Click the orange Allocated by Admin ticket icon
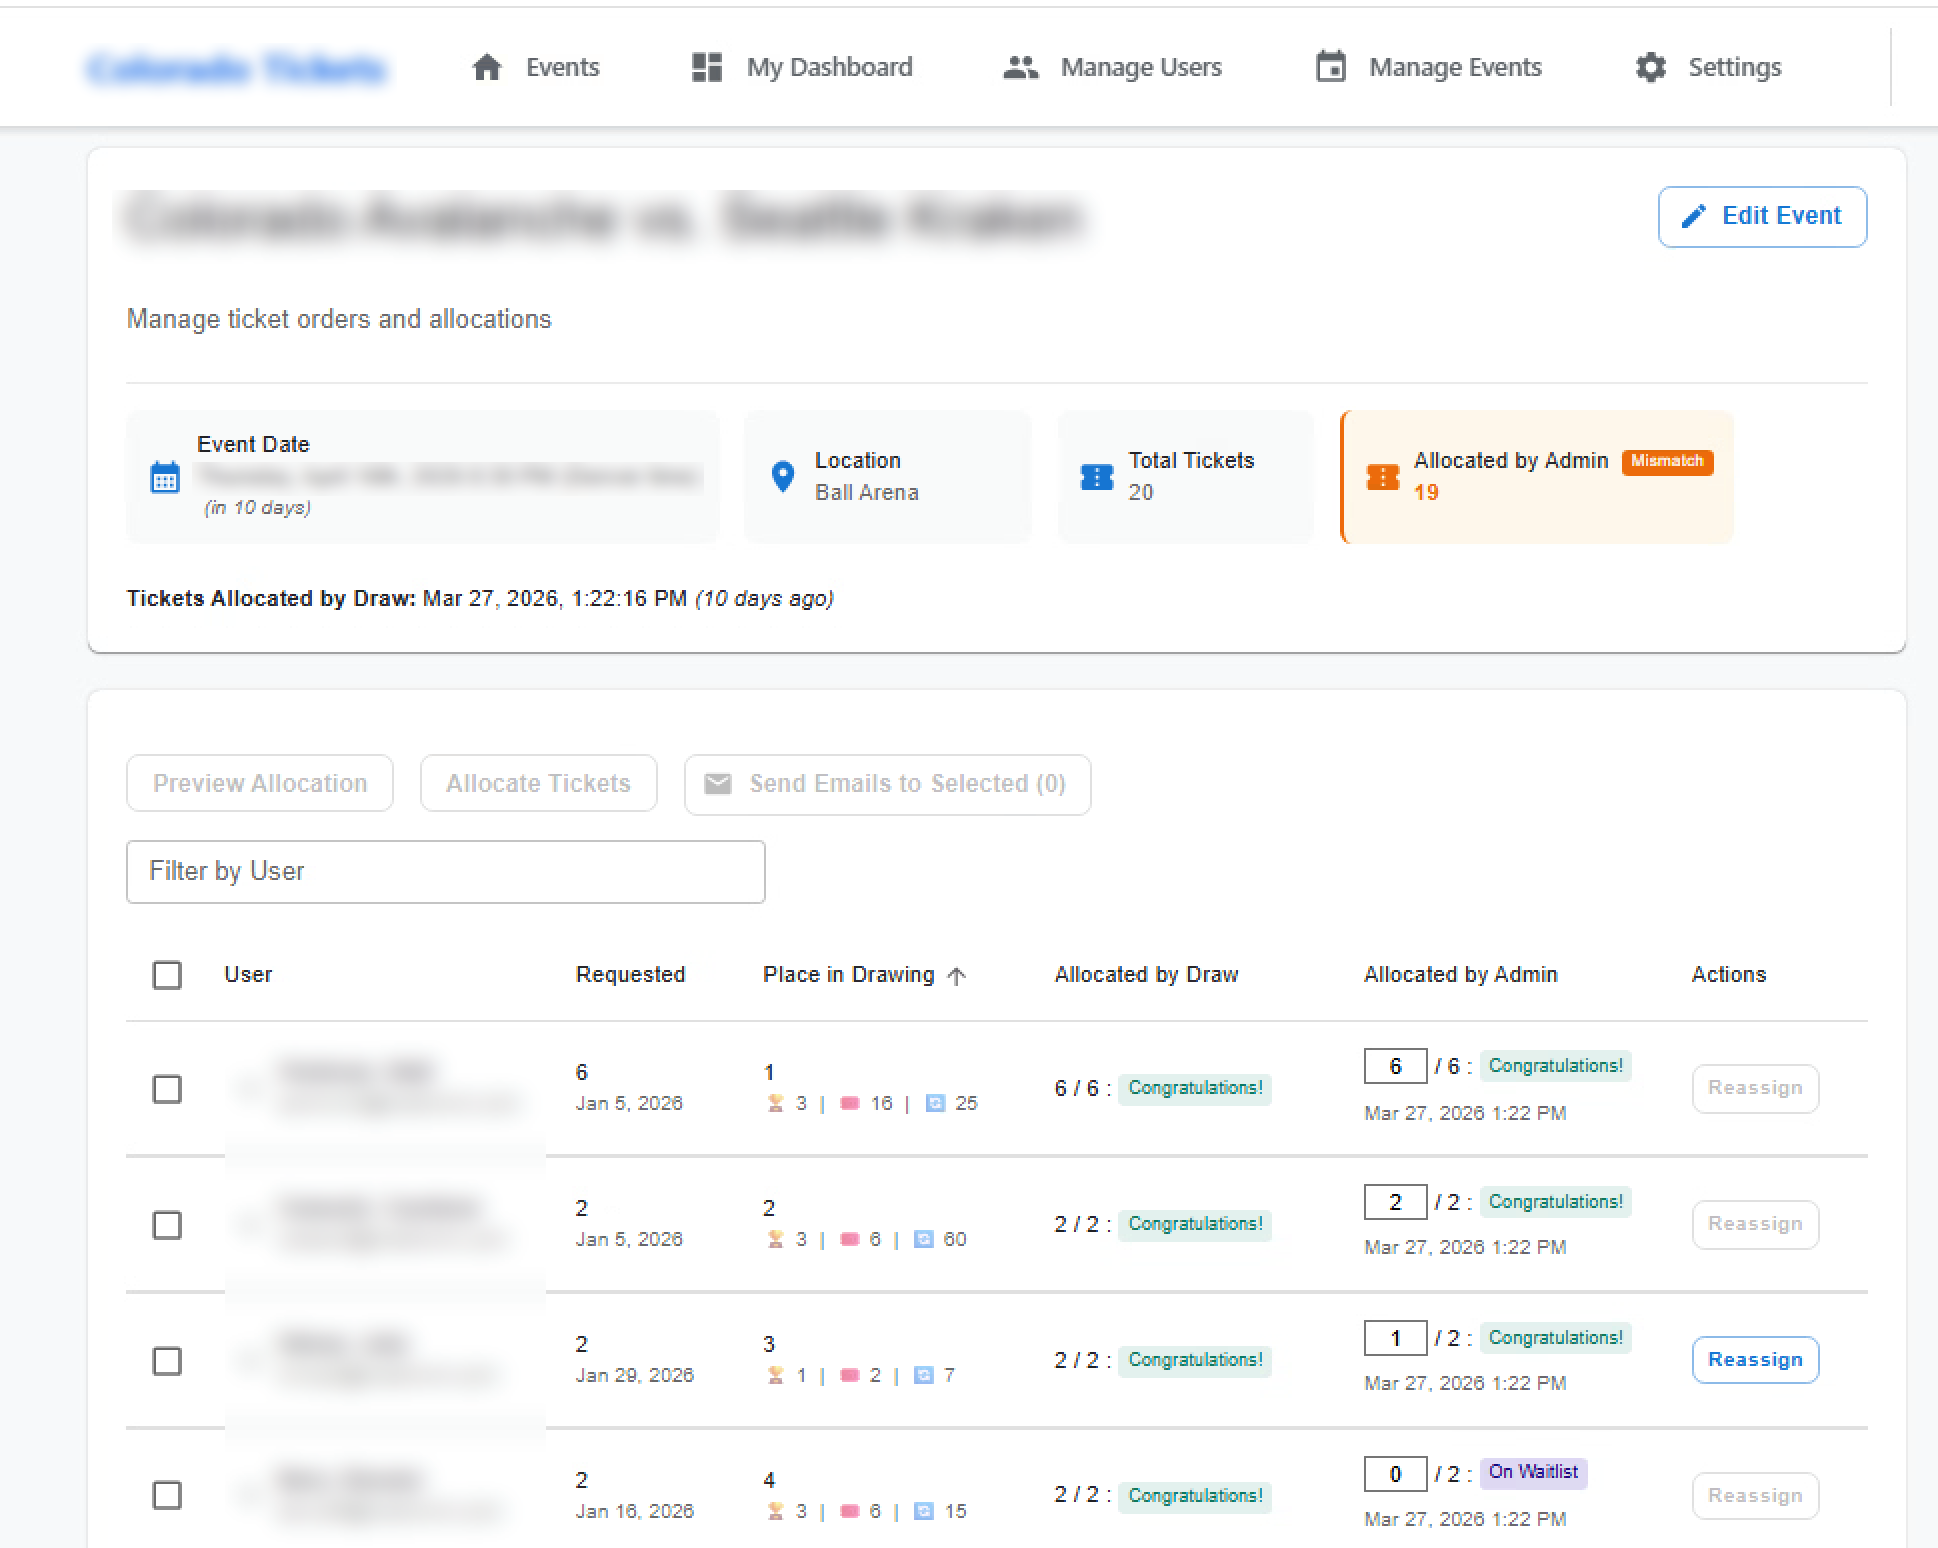This screenshot has width=1938, height=1548. tap(1383, 477)
